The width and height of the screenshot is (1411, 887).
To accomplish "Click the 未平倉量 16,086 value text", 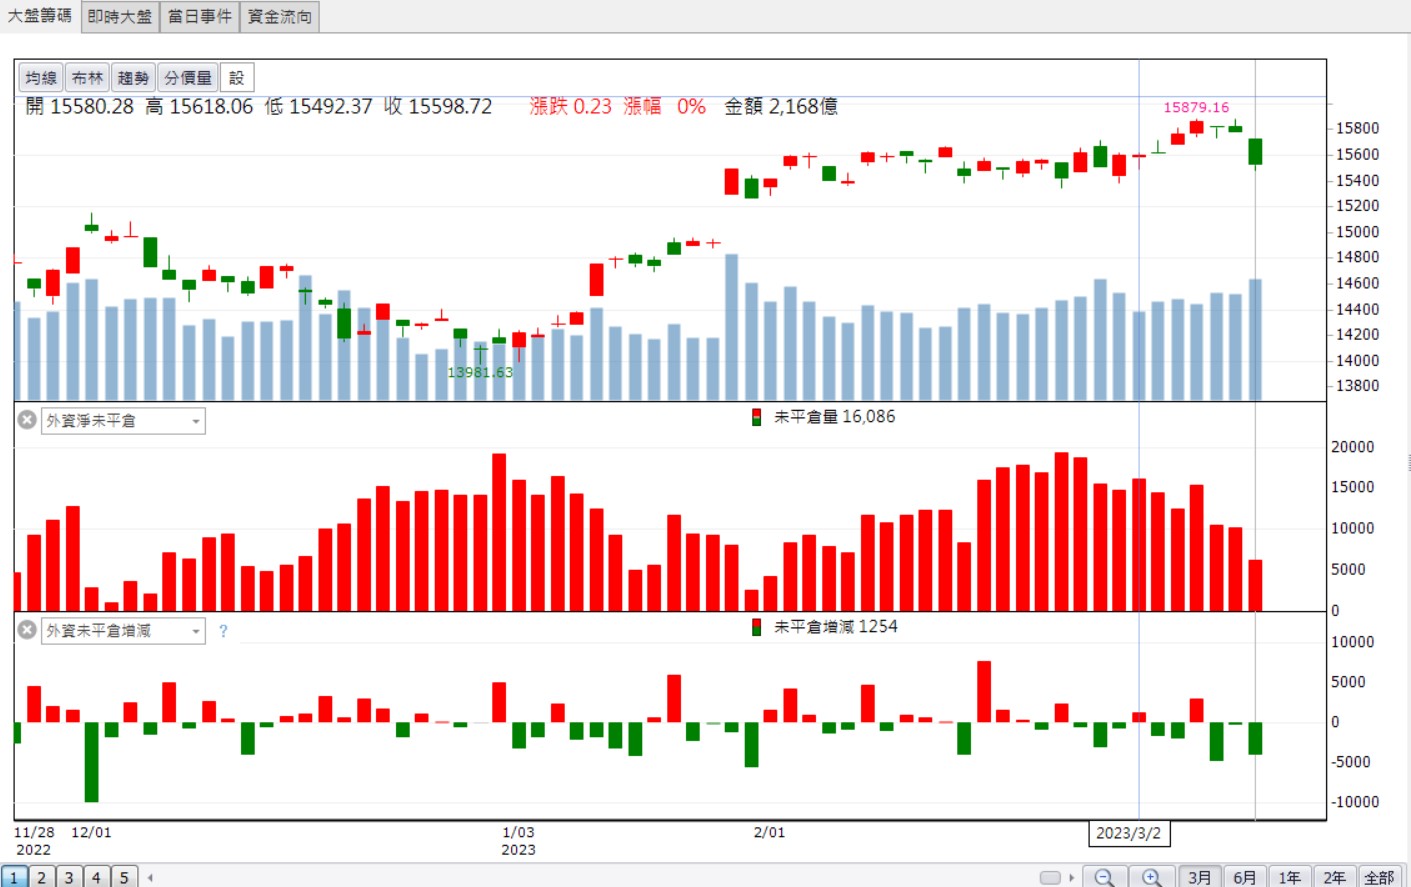I will click(x=834, y=417).
